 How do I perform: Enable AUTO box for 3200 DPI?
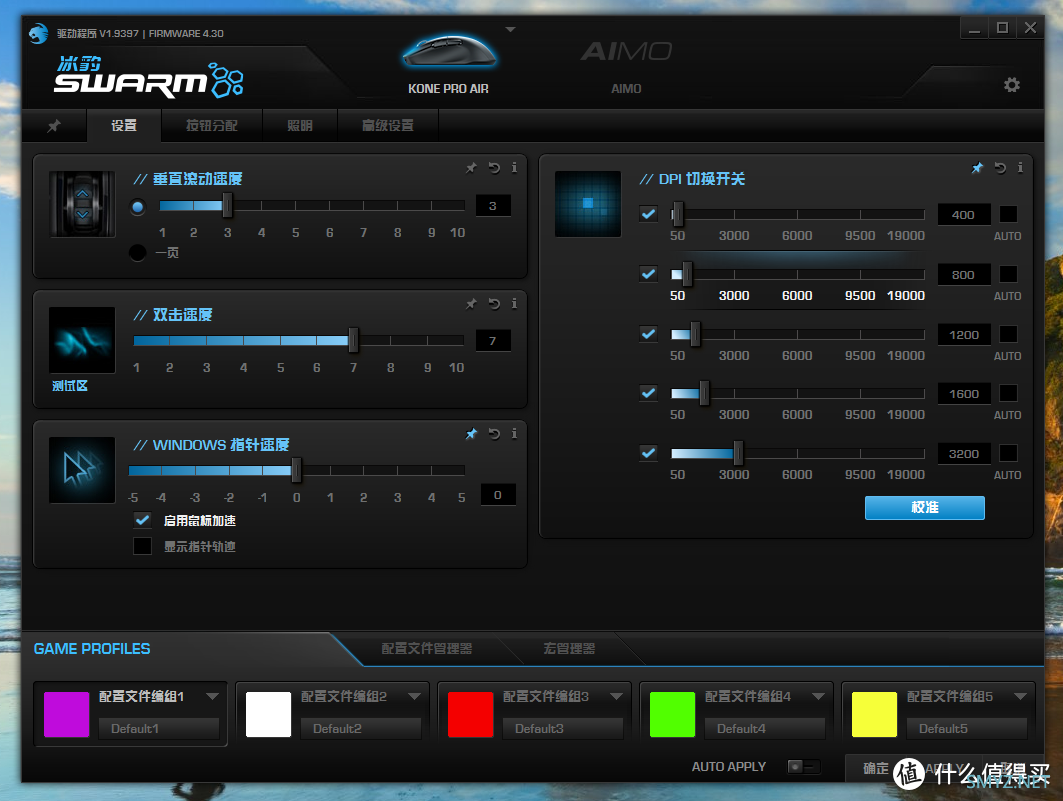1008,453
